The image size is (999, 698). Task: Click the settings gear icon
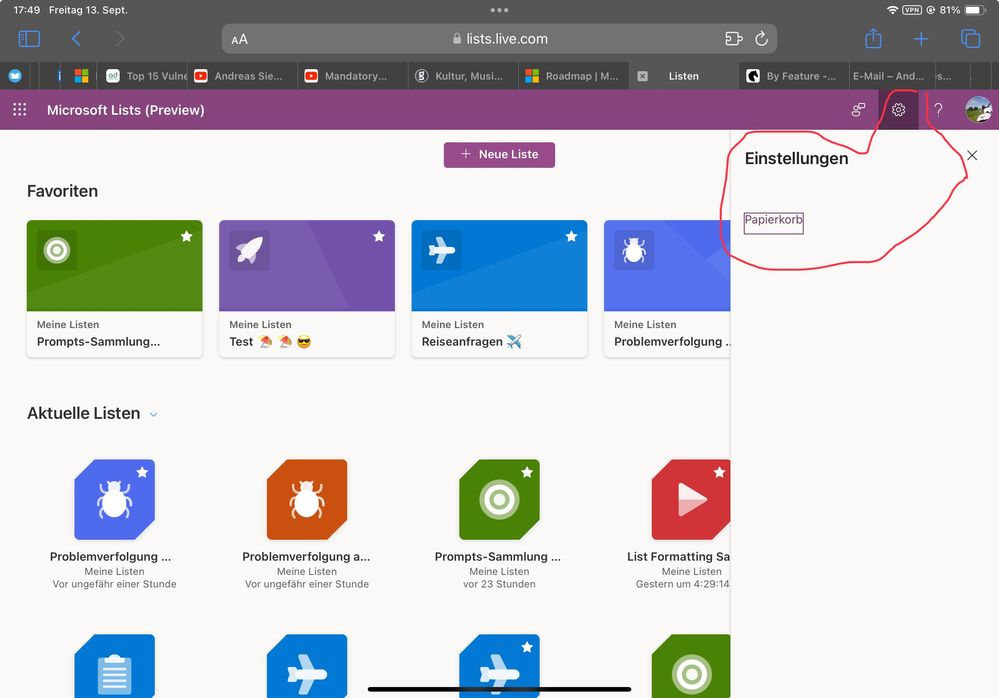(898, 110)
